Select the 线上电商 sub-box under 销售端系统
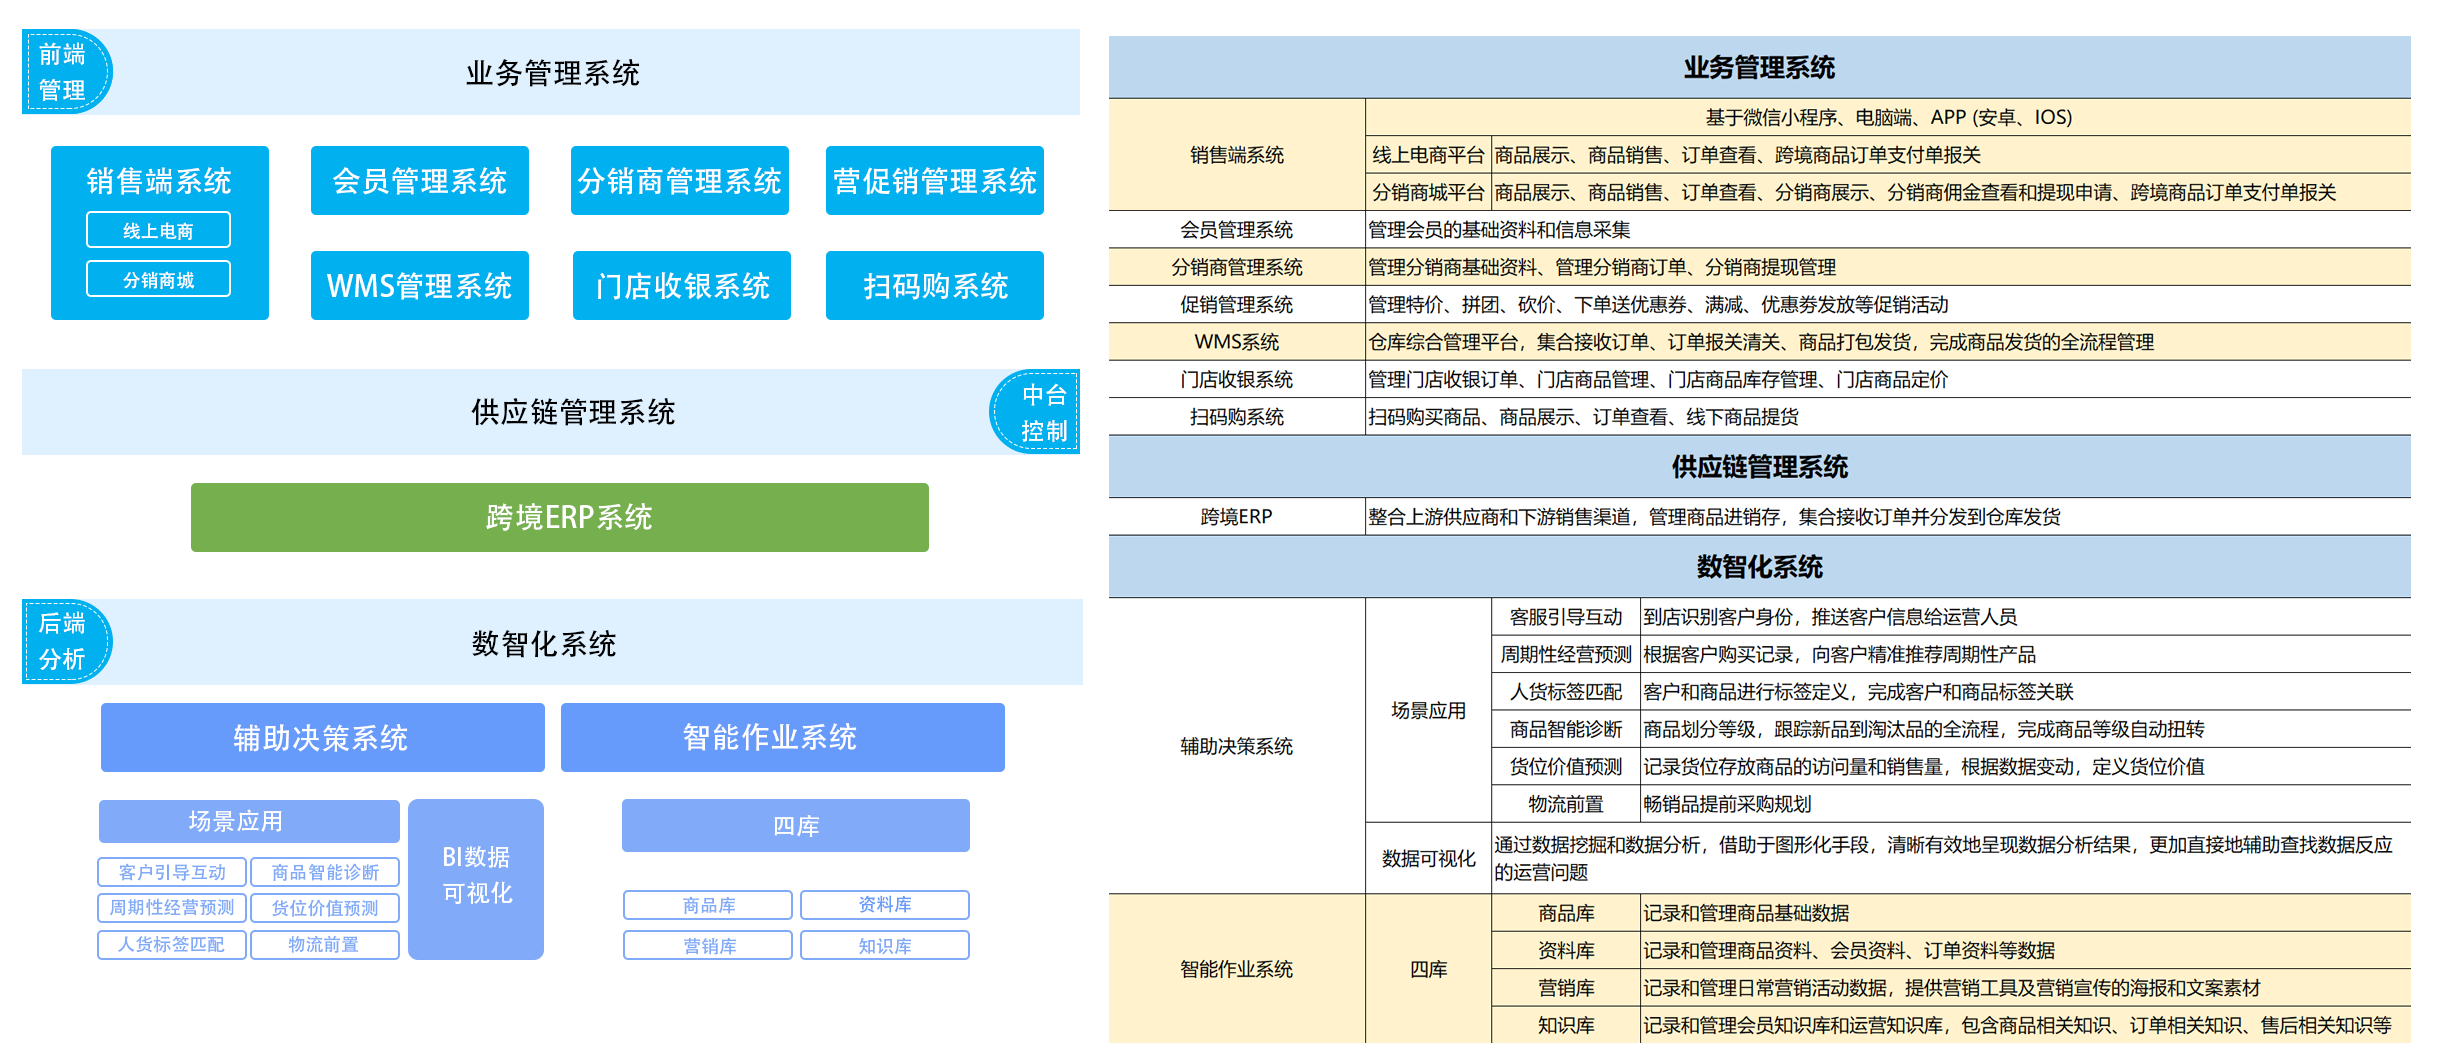This screenshot has width=2443, height=1062. 158,230
